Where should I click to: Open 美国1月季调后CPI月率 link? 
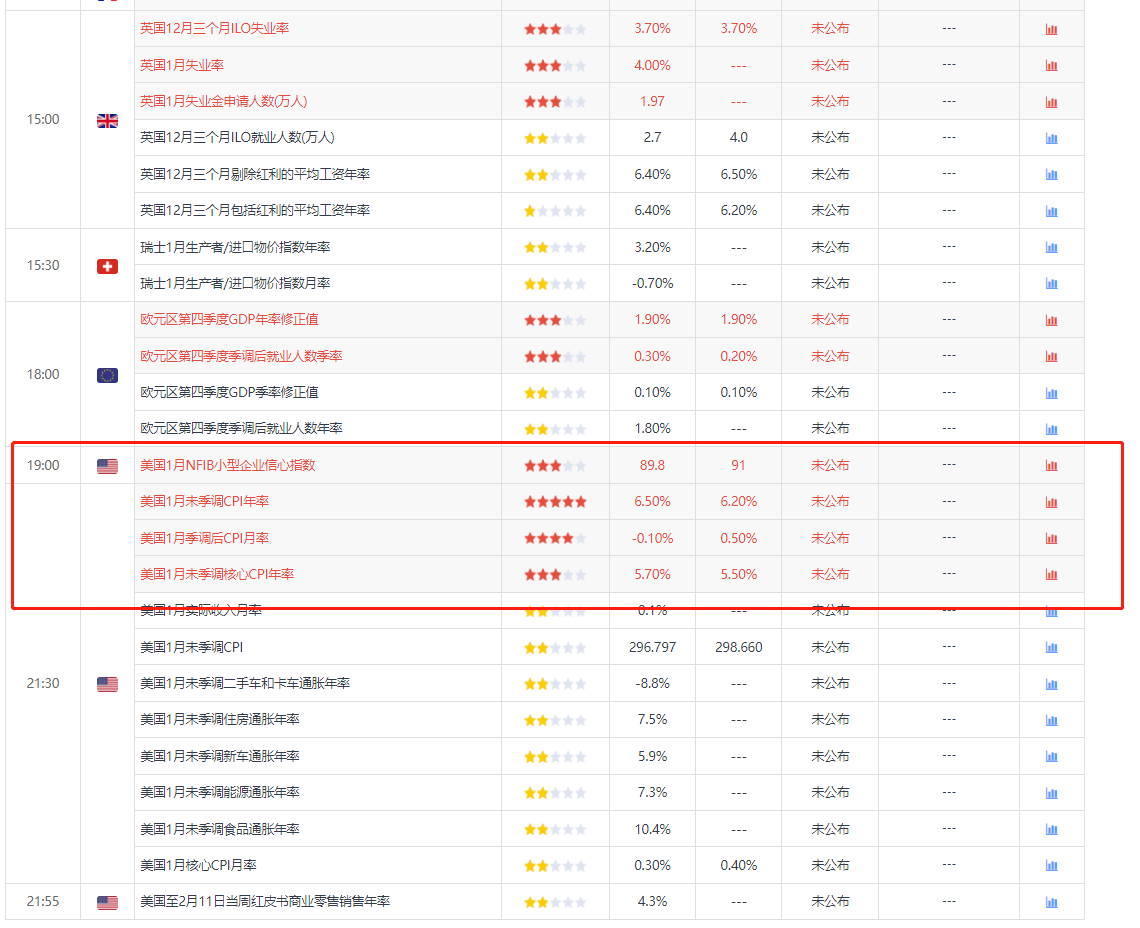click(x=204, y=537)
